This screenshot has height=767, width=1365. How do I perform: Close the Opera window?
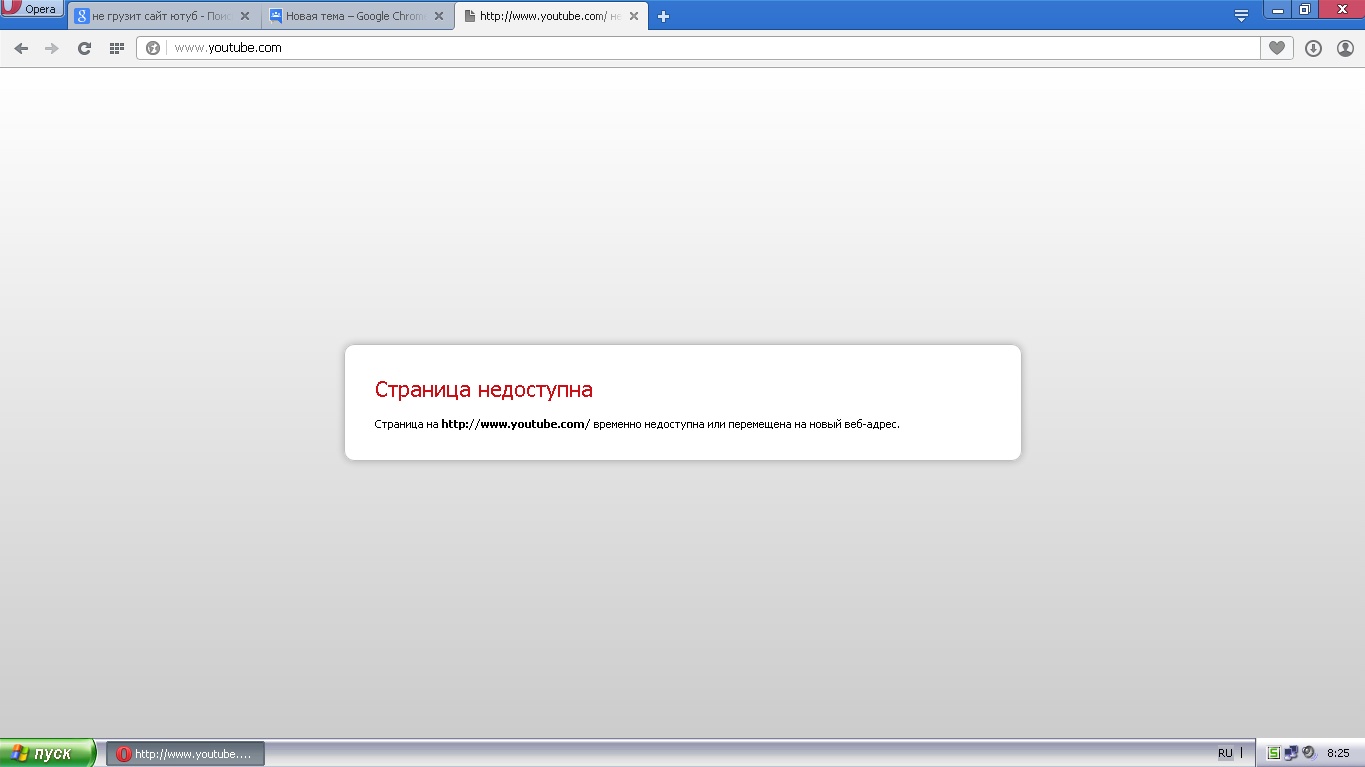click(1341, 10)
